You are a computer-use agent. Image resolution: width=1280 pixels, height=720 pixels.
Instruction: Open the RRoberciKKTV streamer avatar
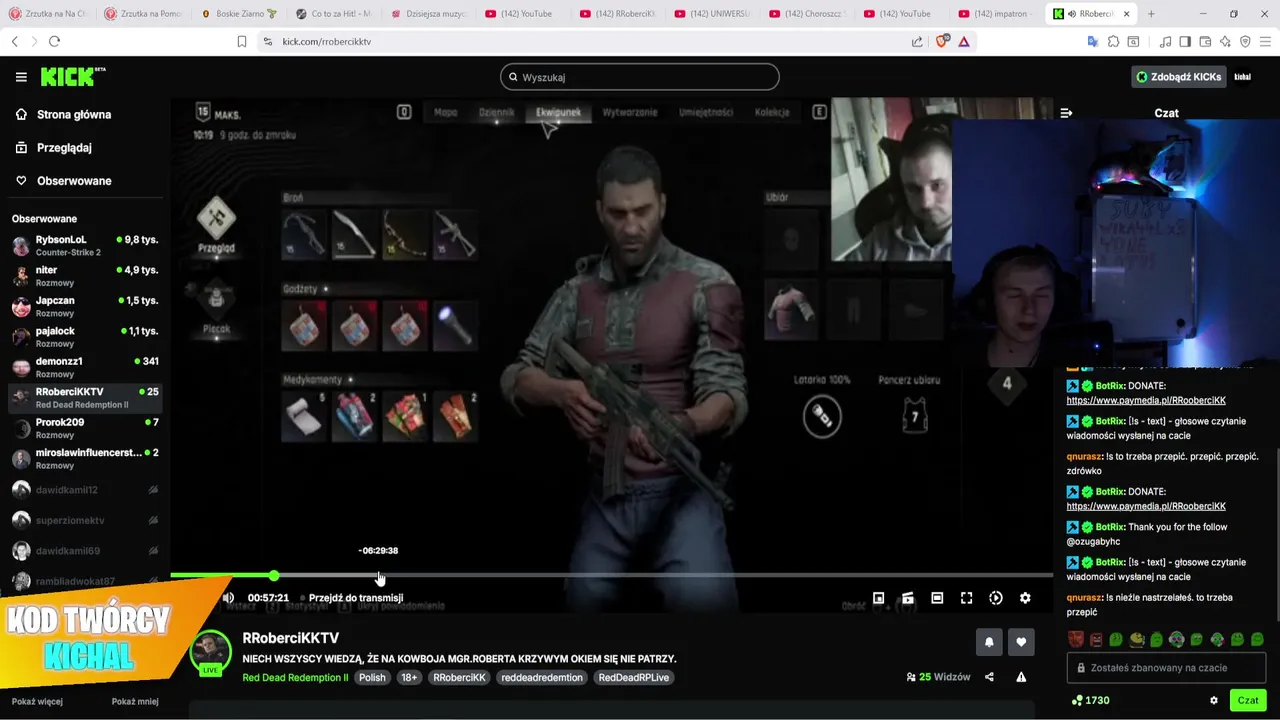click(211, 651)
